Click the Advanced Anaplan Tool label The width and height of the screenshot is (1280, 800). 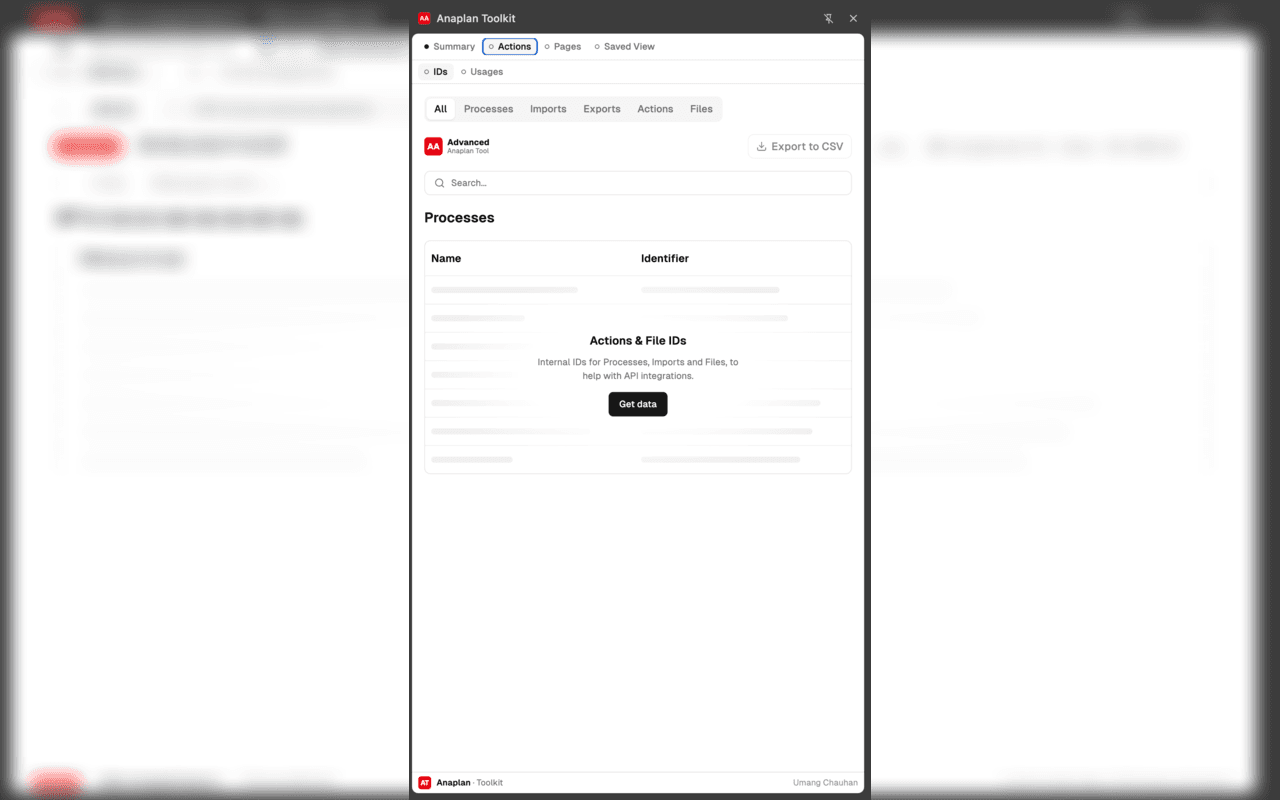tap(468, 146)
